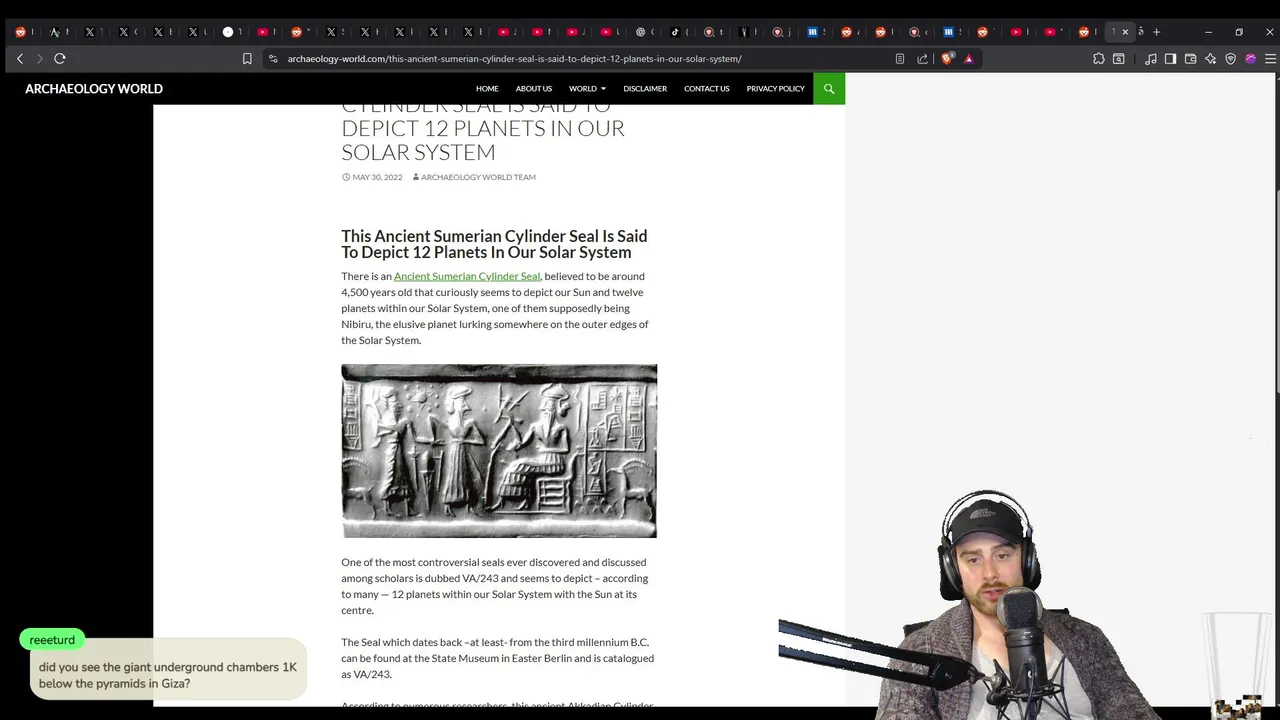Screen dimensions: 1280x720
Task: Open the PRIVACY POLICY menu item
Action: tap(775, 89)
